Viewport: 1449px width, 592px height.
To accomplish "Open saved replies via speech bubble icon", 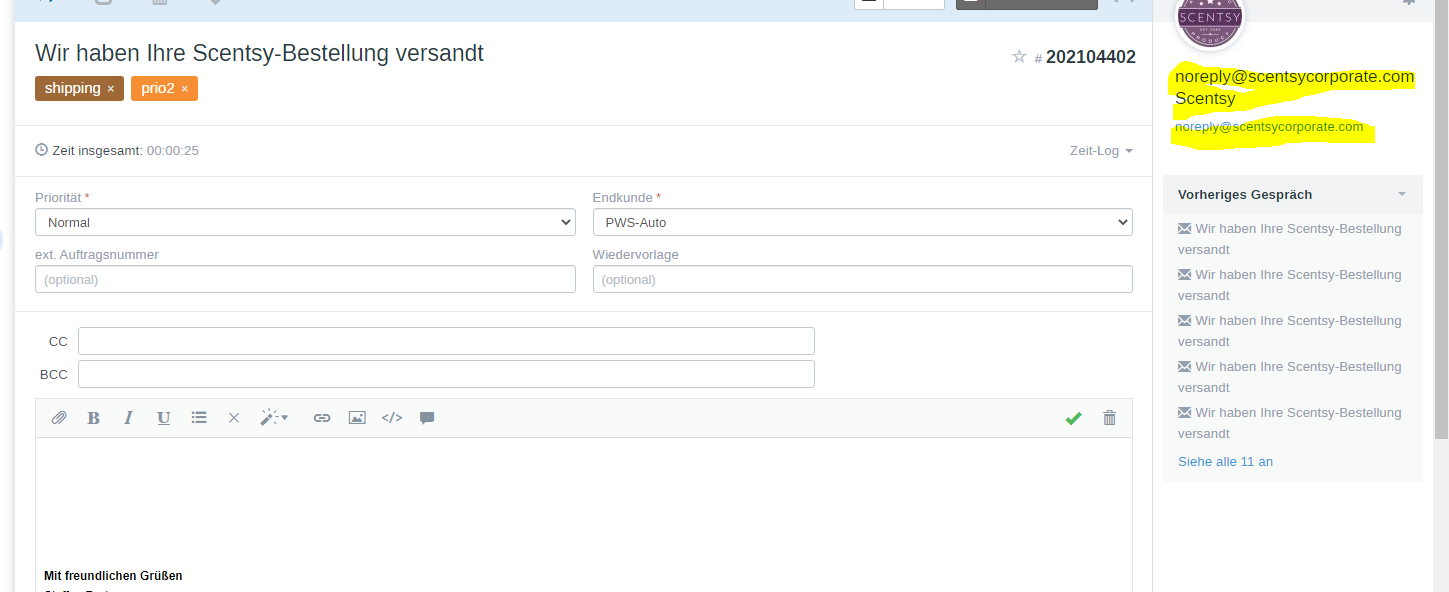I will pyautogui.click(x=427, y=418).
